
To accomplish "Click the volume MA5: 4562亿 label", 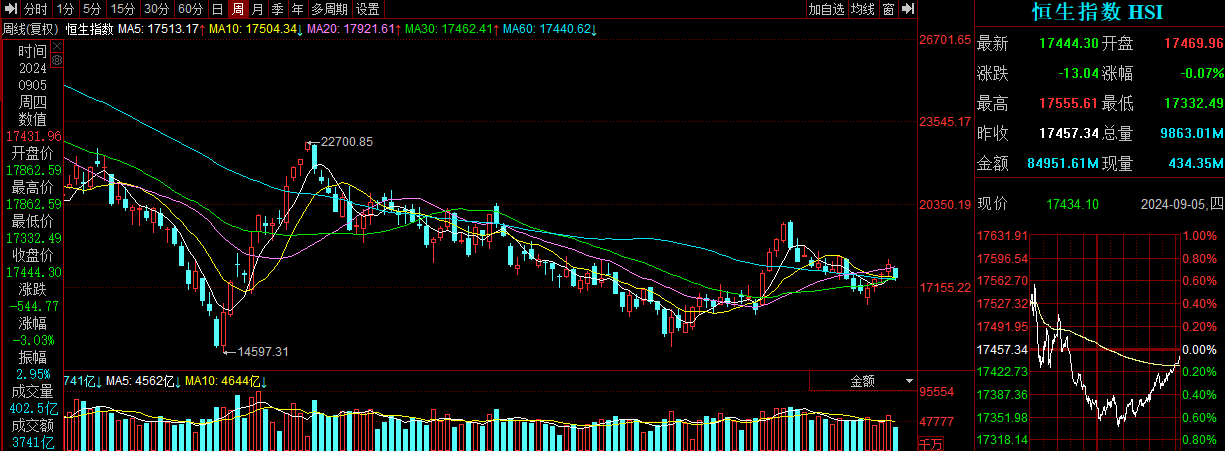I will pos(142,381).
